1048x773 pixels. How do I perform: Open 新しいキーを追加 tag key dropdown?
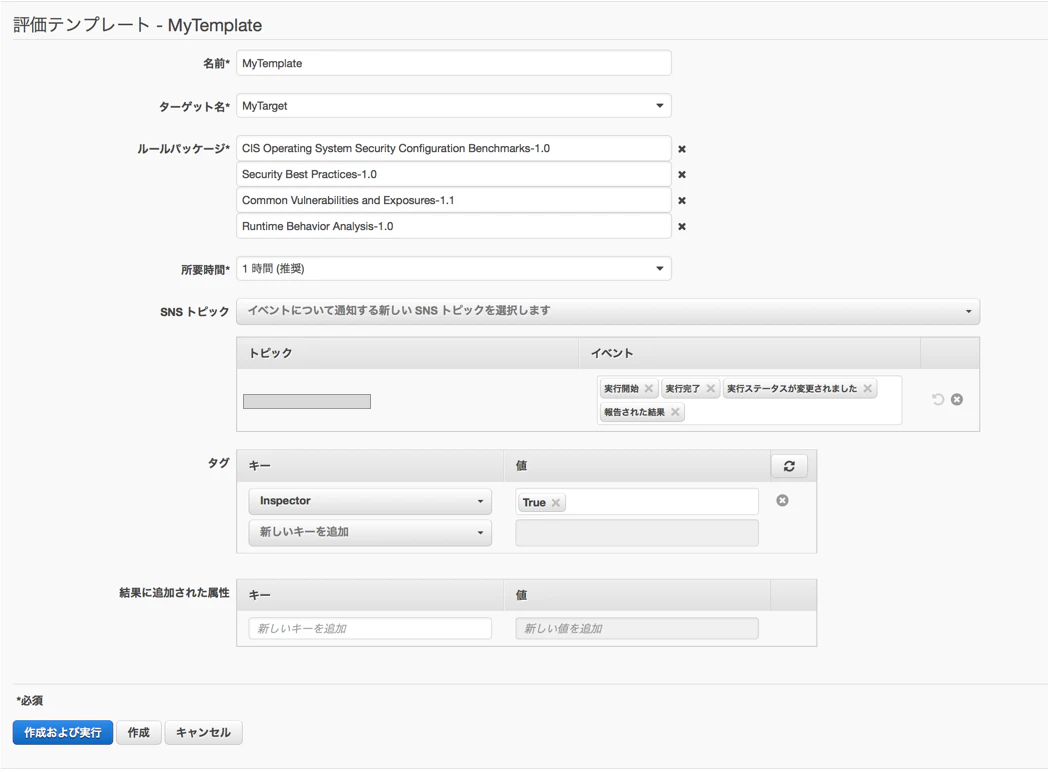pos(370,532)
